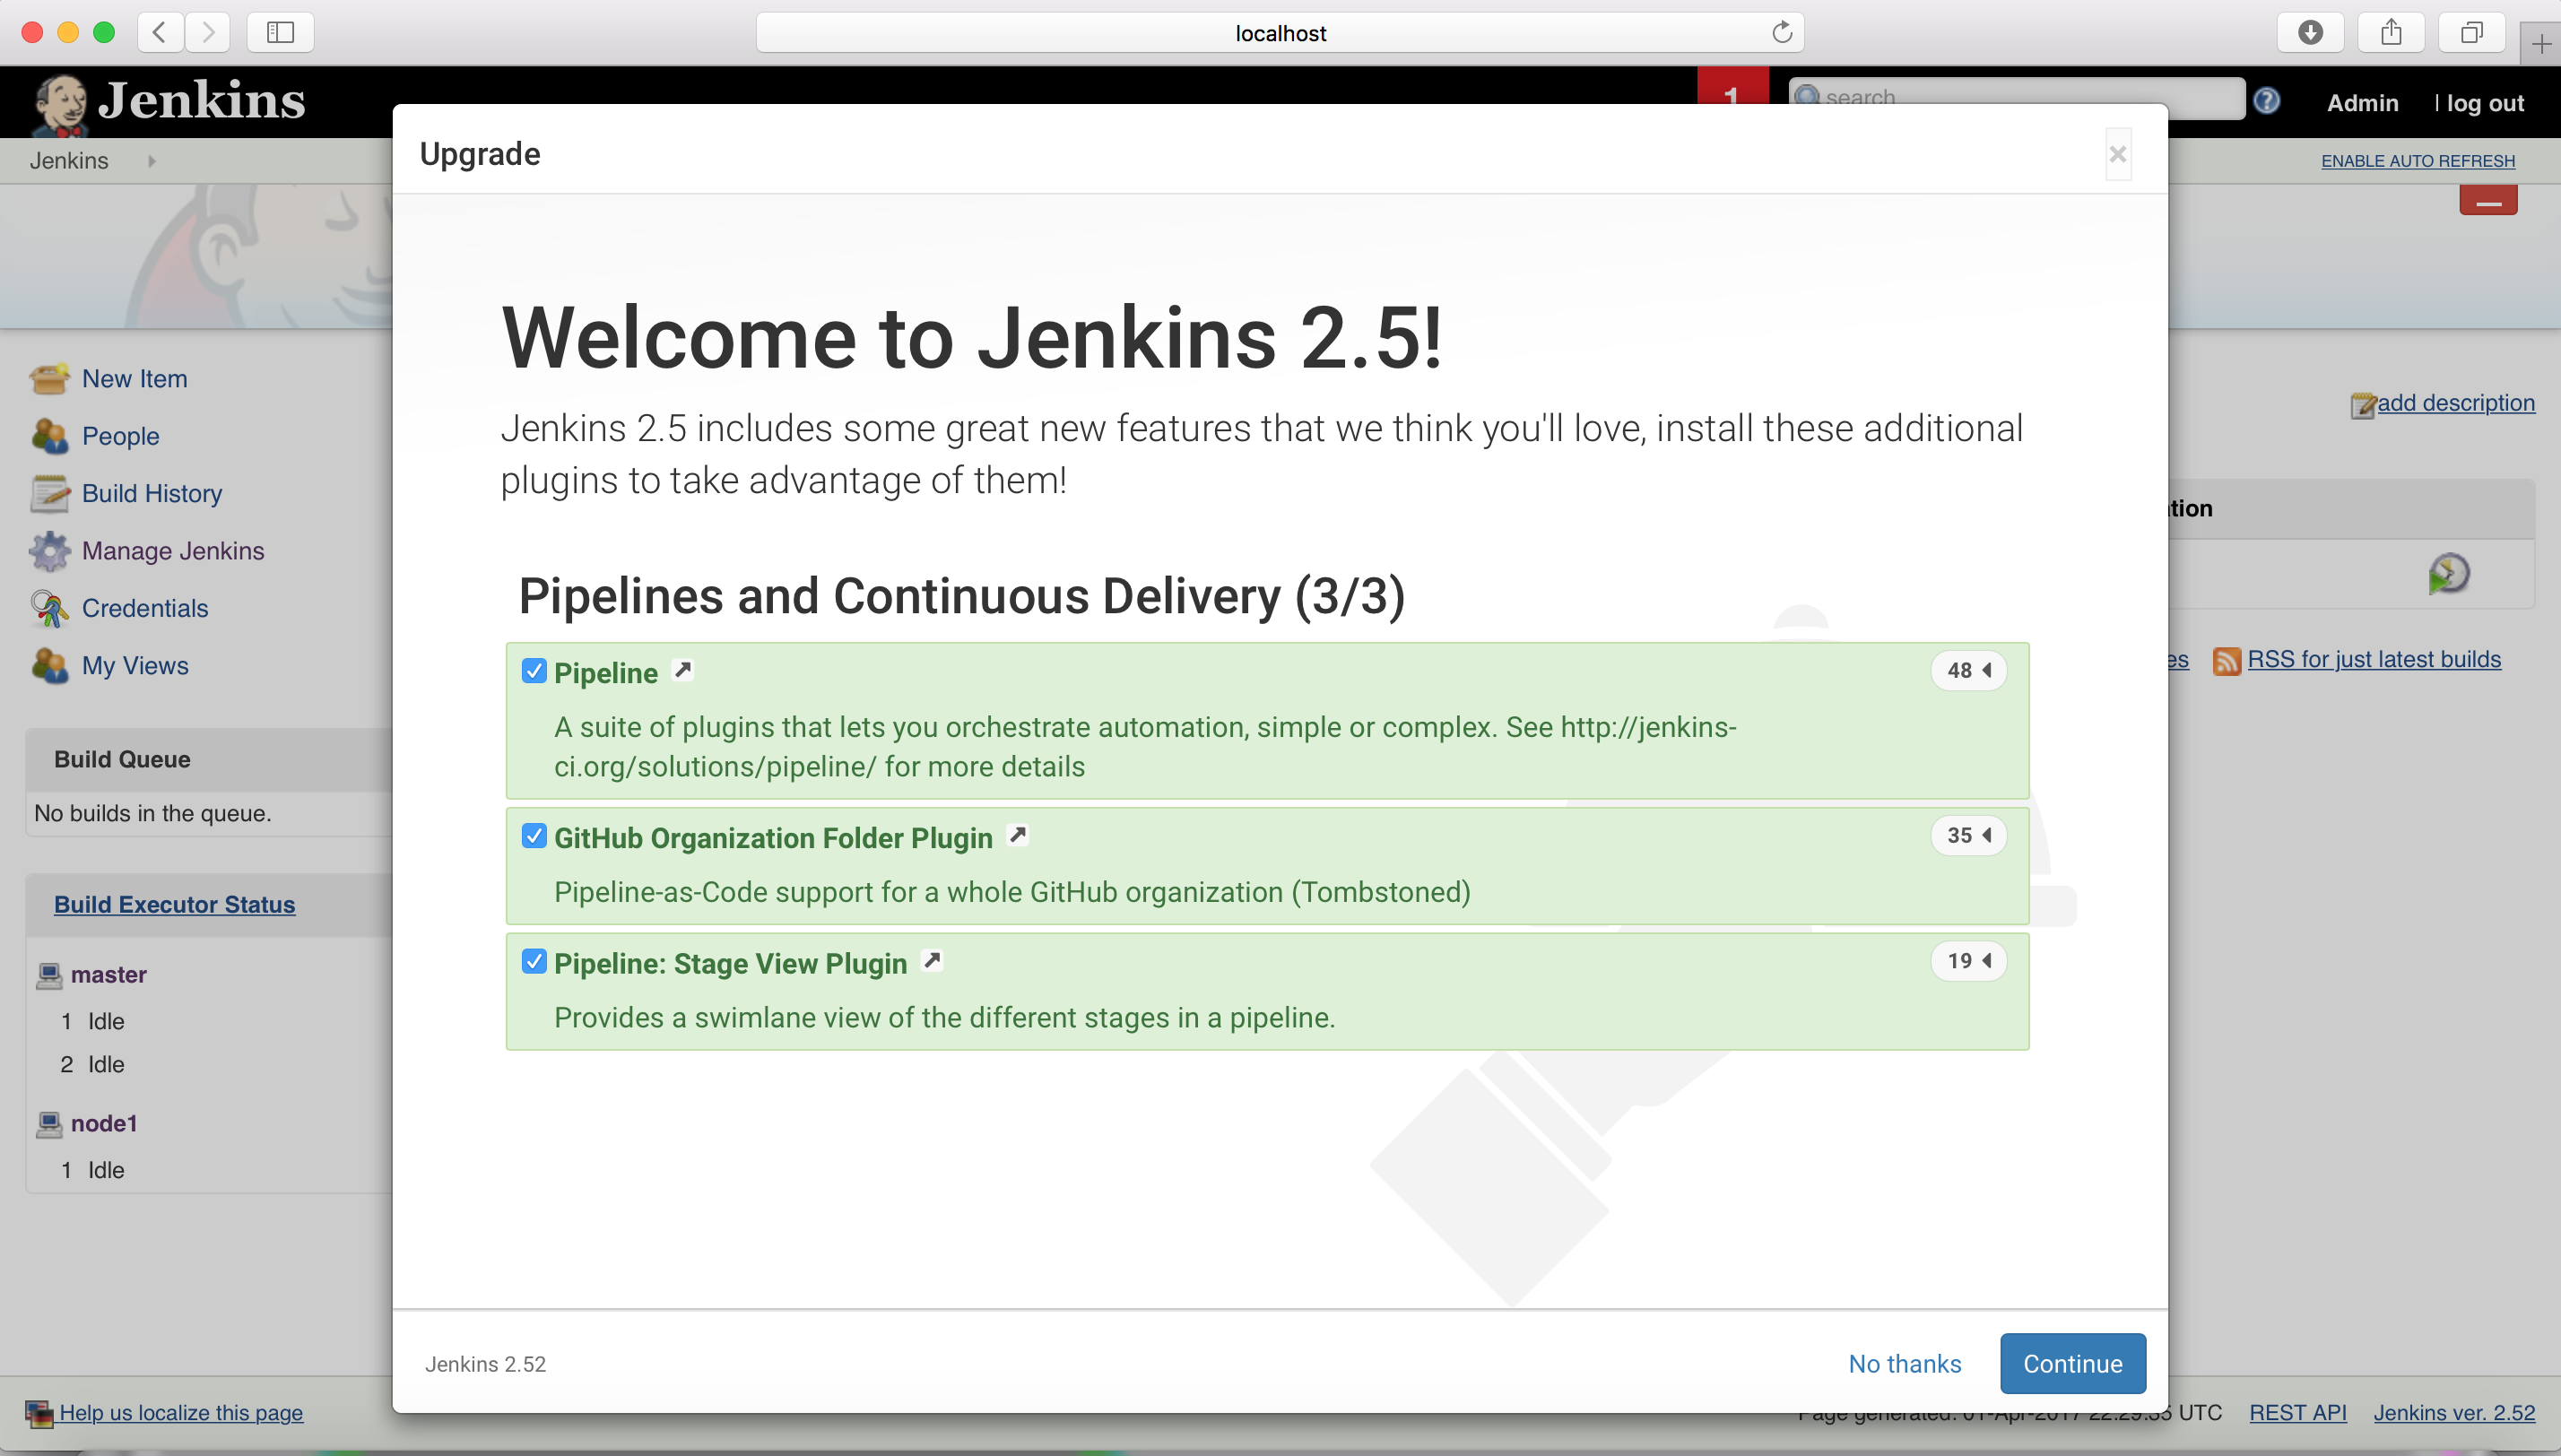Click the master node link
Screen dimensions: 2561x1456
pyautogui.click(x=108, y=975)
